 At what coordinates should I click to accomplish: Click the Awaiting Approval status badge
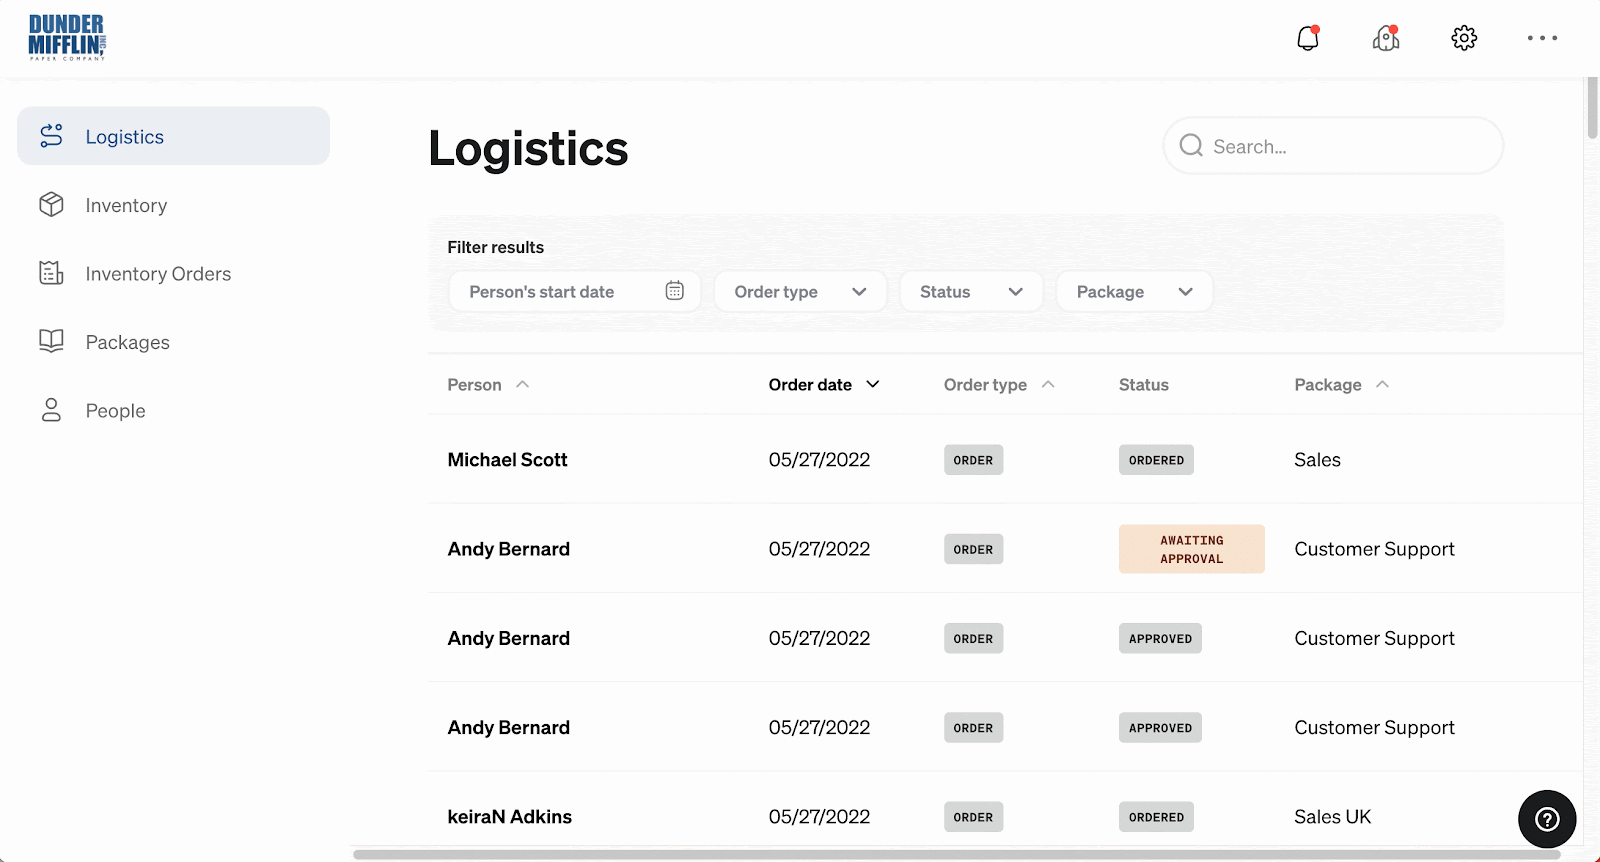[x=1191, y=549]
